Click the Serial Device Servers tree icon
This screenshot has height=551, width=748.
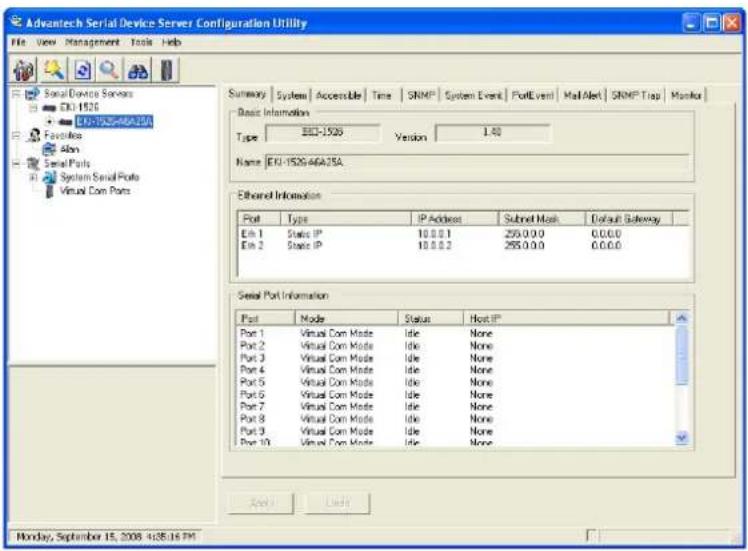pos(32,94)
